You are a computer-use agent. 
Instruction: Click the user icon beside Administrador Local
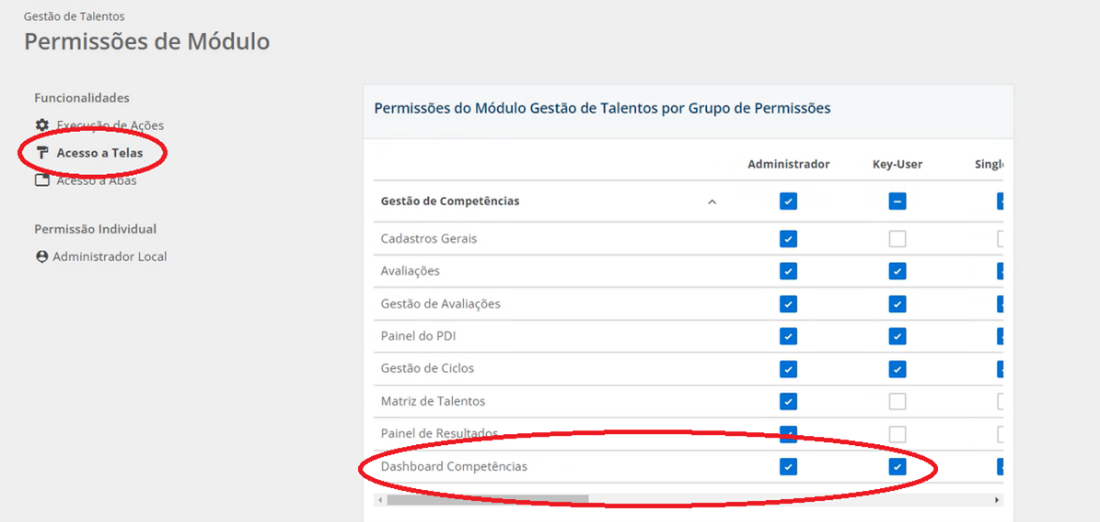coord(42,257)
